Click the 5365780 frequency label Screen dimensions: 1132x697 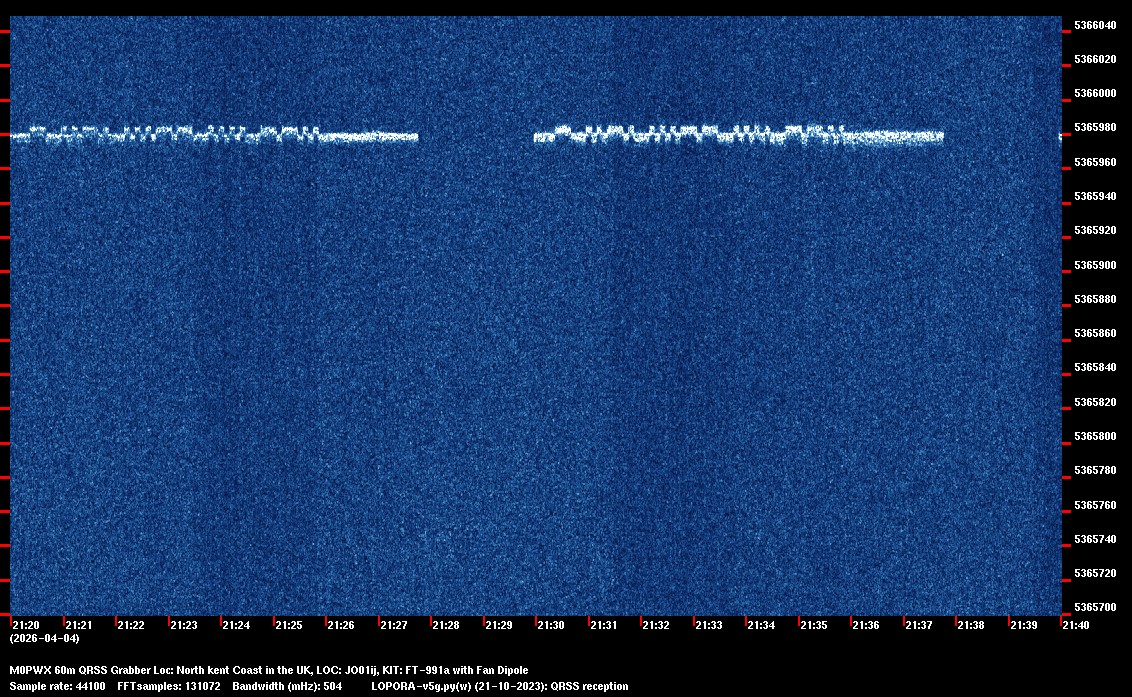pos(1094,470)
